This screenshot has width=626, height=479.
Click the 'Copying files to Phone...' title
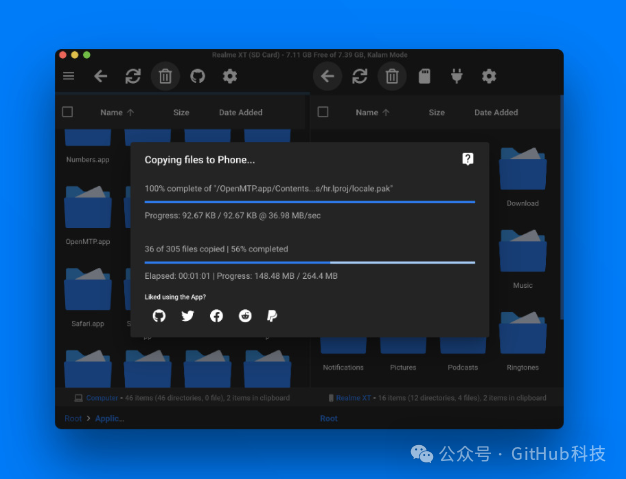[x=200, y=160]
